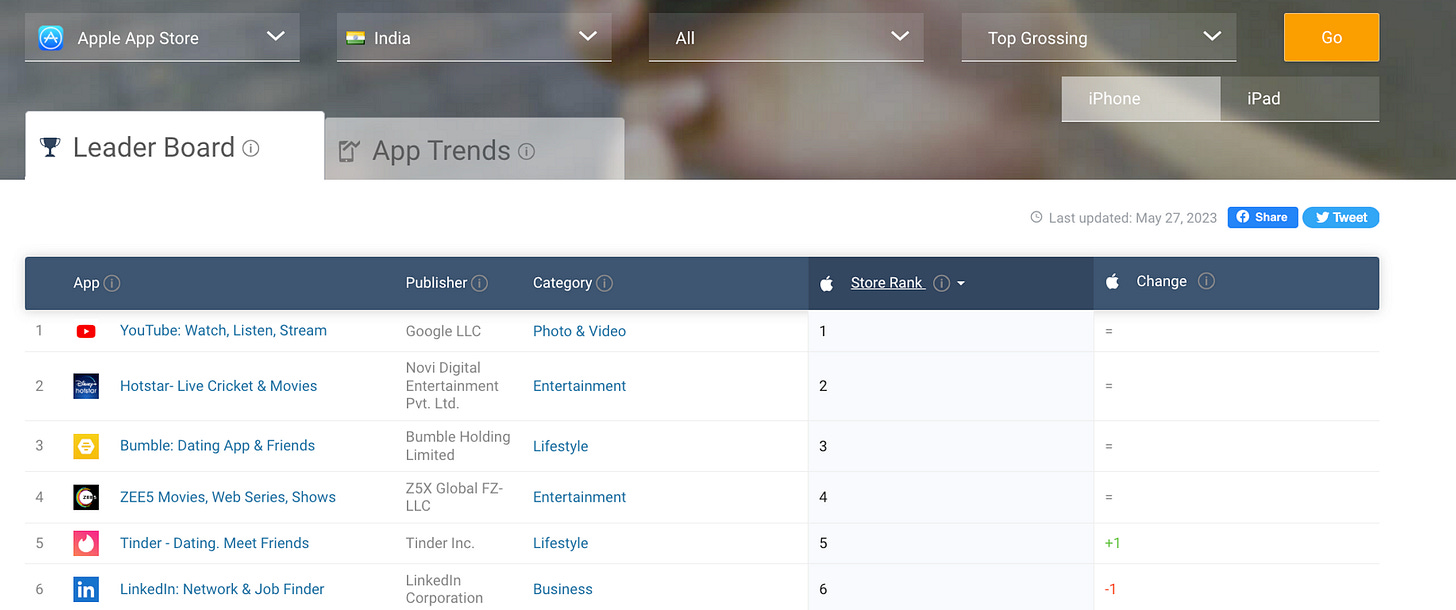
Task: Switch to iPhone device view
Action: pyautogui.click(x=1141, y=98)
